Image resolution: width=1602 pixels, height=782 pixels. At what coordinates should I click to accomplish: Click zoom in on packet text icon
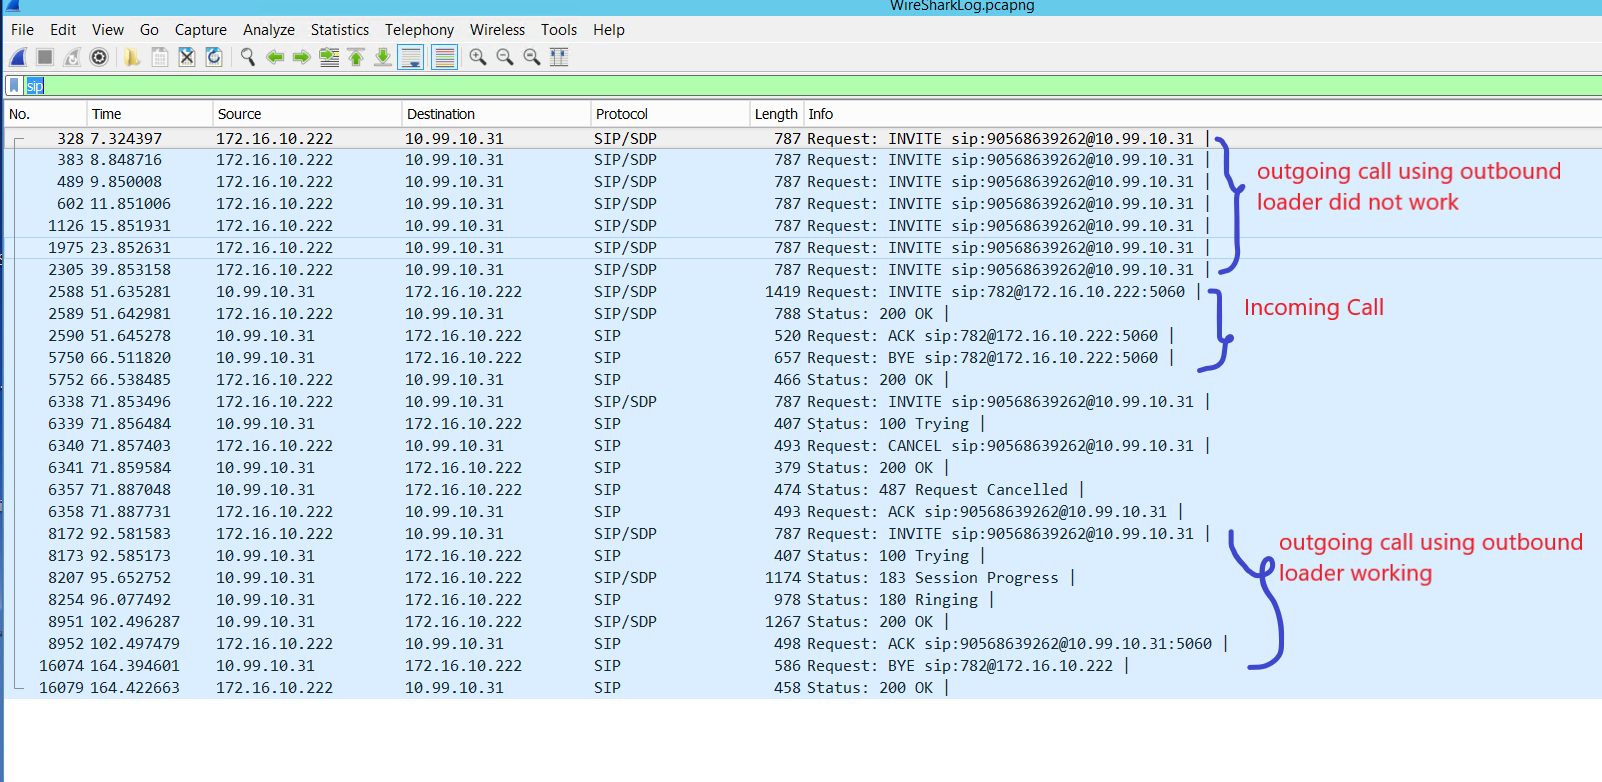click(x=478, y=57)
